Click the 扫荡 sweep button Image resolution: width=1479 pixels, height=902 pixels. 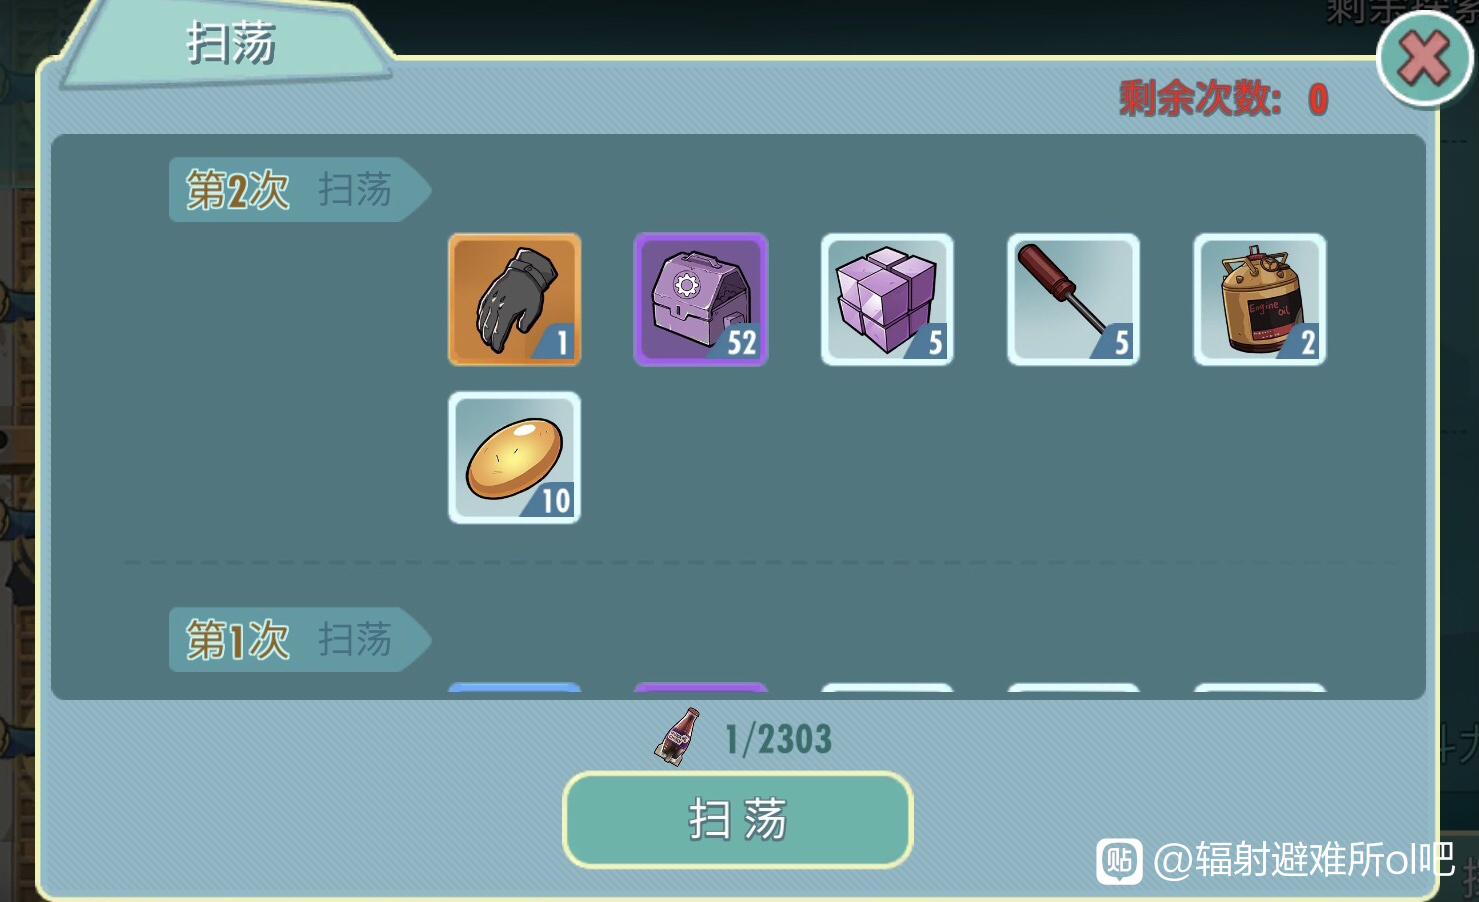coord(737,819)
